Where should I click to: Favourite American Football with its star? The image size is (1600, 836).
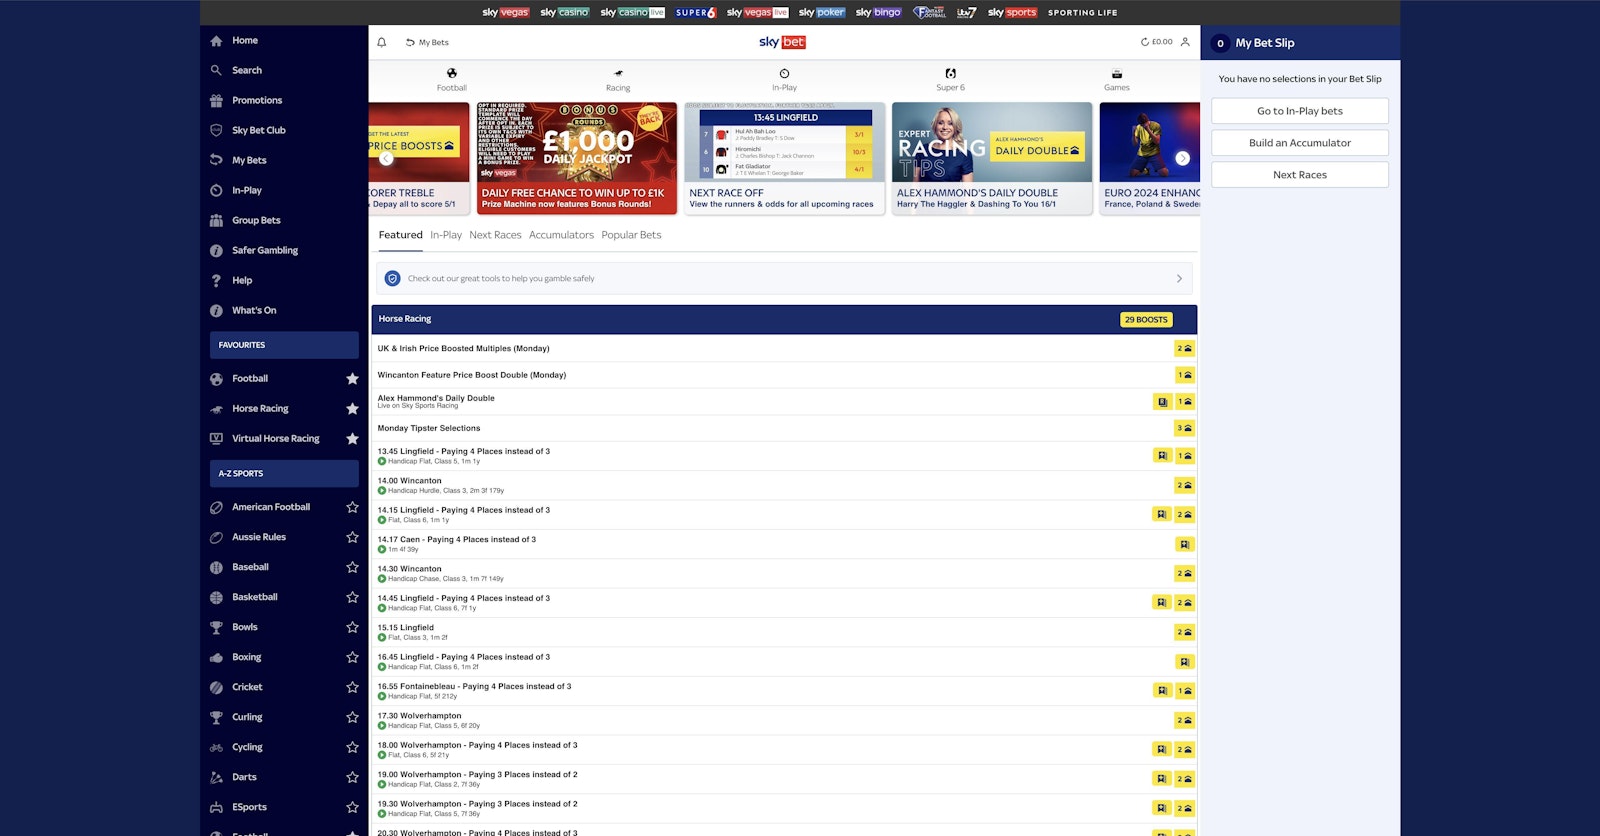[x=352, y=508]
